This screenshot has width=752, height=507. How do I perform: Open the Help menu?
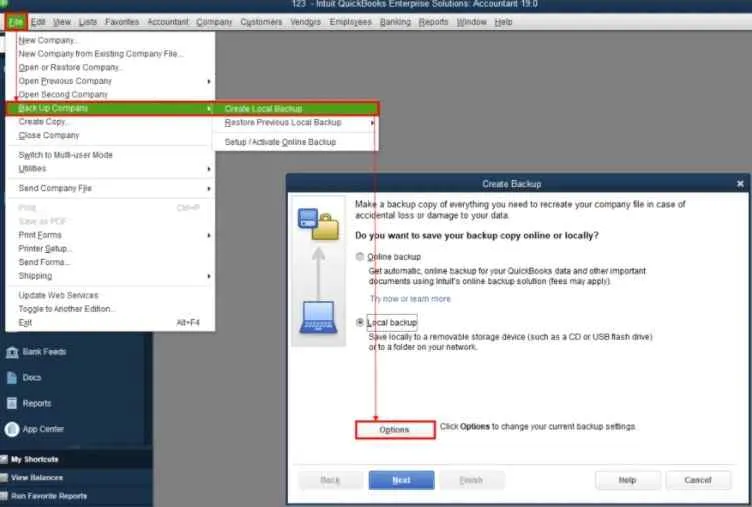(503, 22)
